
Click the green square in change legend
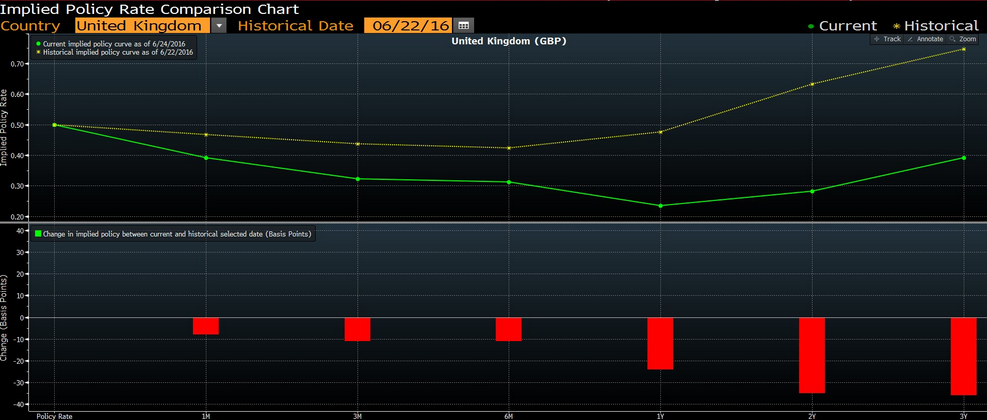[39, 234]
